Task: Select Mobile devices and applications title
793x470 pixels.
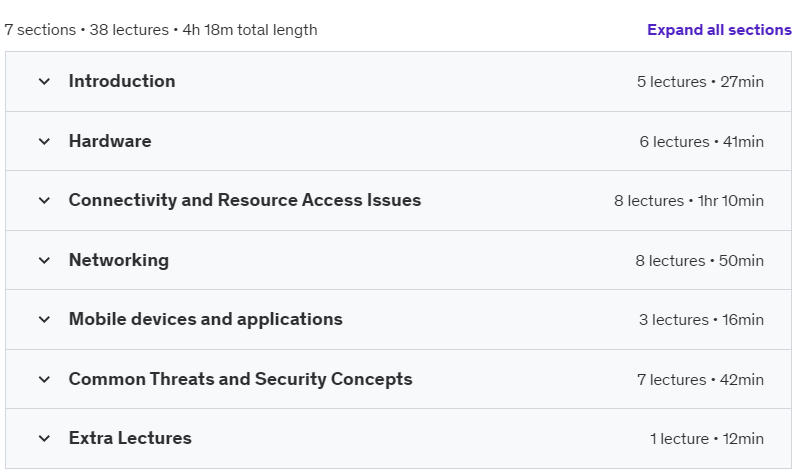Action: (x=205, y=319)
